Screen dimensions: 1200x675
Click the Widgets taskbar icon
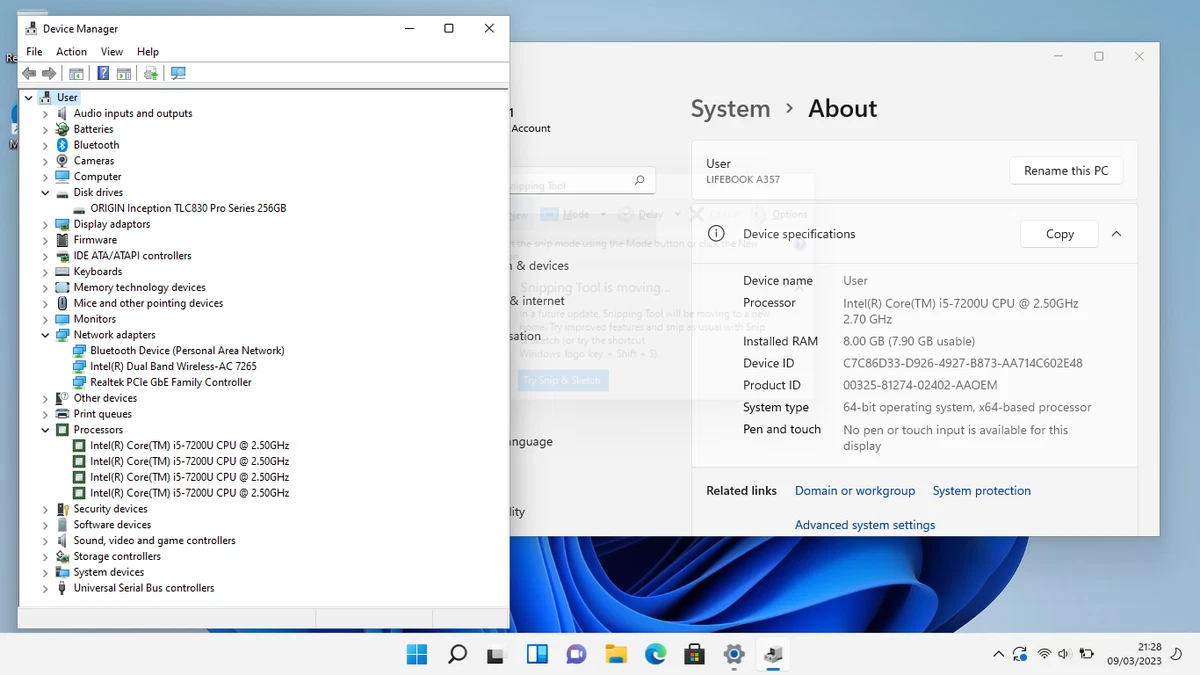tap(536, 655)
